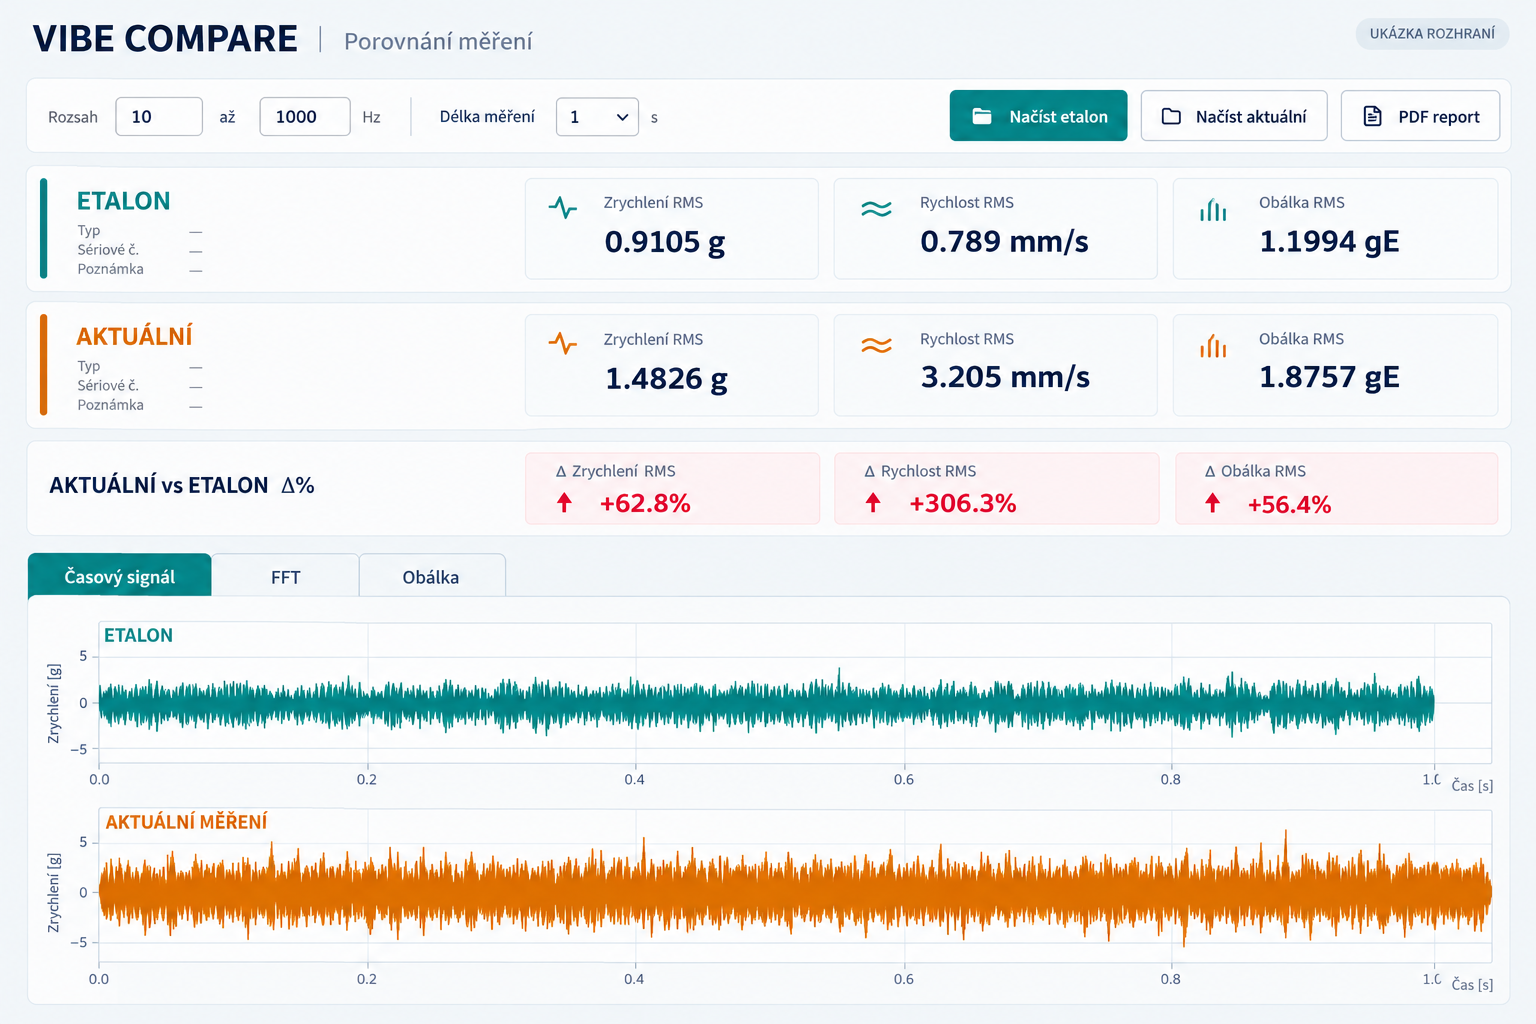The height and width of the screenshot is (1024, 1536).
Task: Focus the upper range field showing 1000
Action: point(305,117)
